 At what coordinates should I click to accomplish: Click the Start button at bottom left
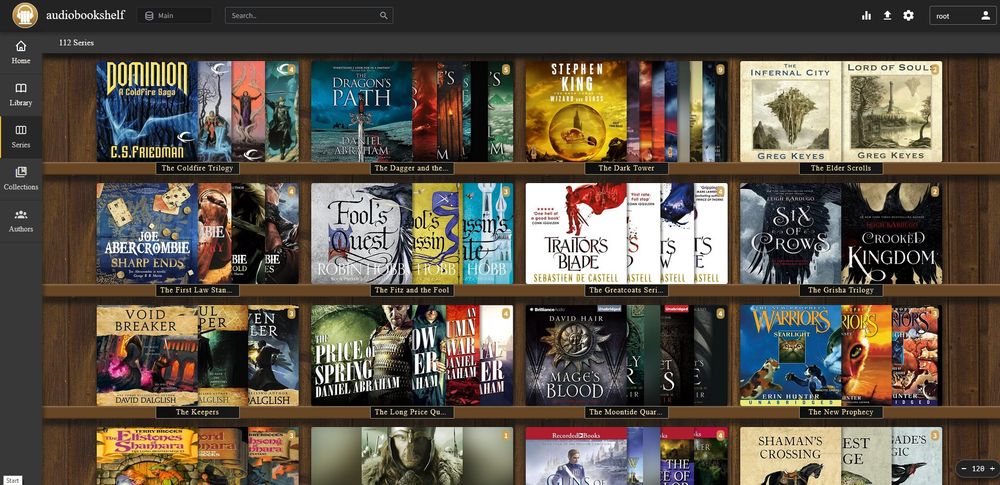11,480
